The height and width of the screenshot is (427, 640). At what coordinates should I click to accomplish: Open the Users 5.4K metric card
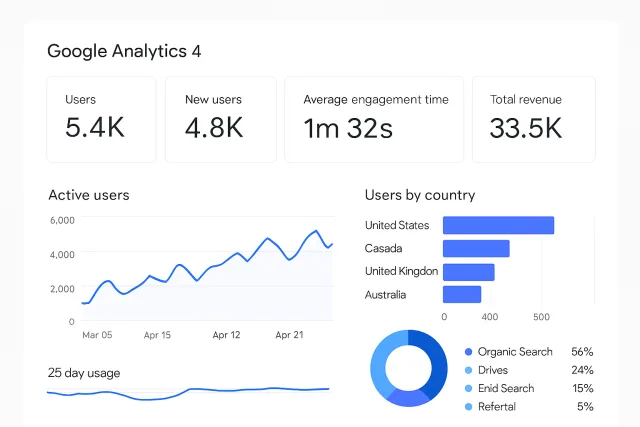pos(101,119)
